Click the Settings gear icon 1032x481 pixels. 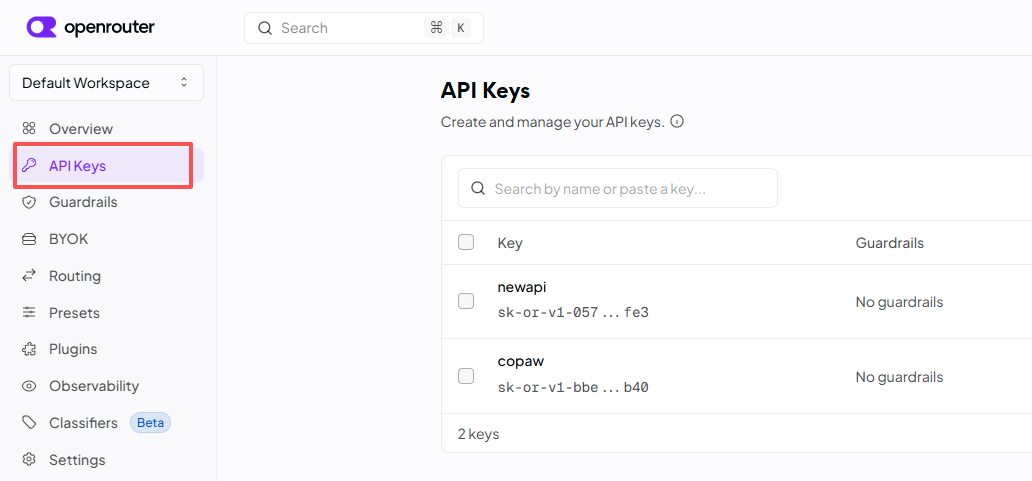29,459
